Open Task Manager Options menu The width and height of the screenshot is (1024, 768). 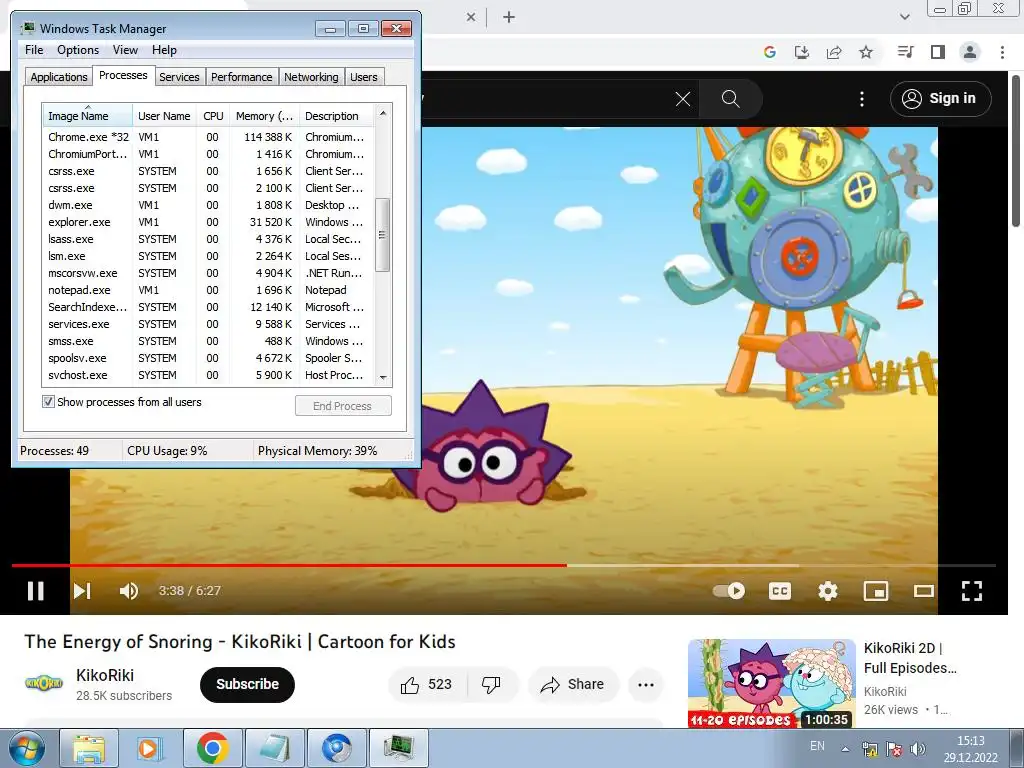(x=78, y=50)
